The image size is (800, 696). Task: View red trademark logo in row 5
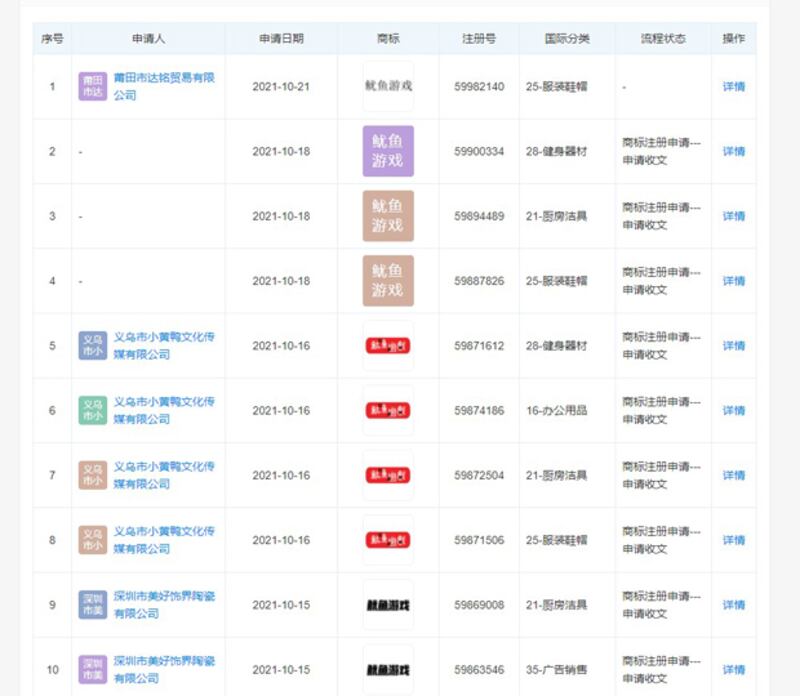click(388, 345)
